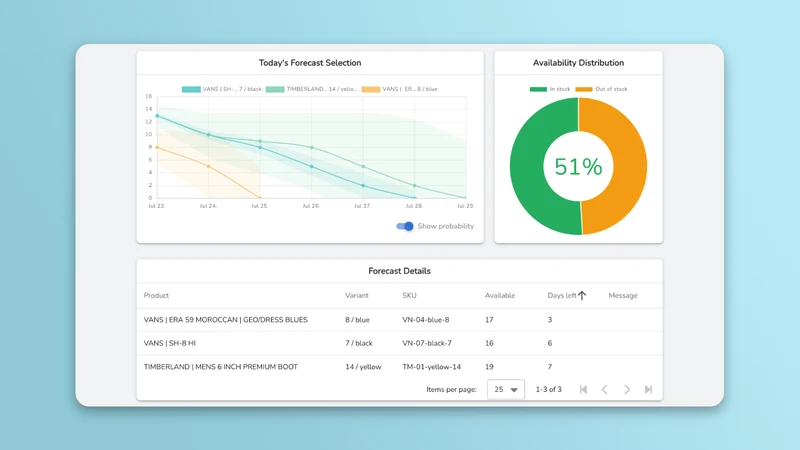Select VANS | SH-8 HI product row
The height and width of the screenshot is (450, 800).
(x=399, y=343)
